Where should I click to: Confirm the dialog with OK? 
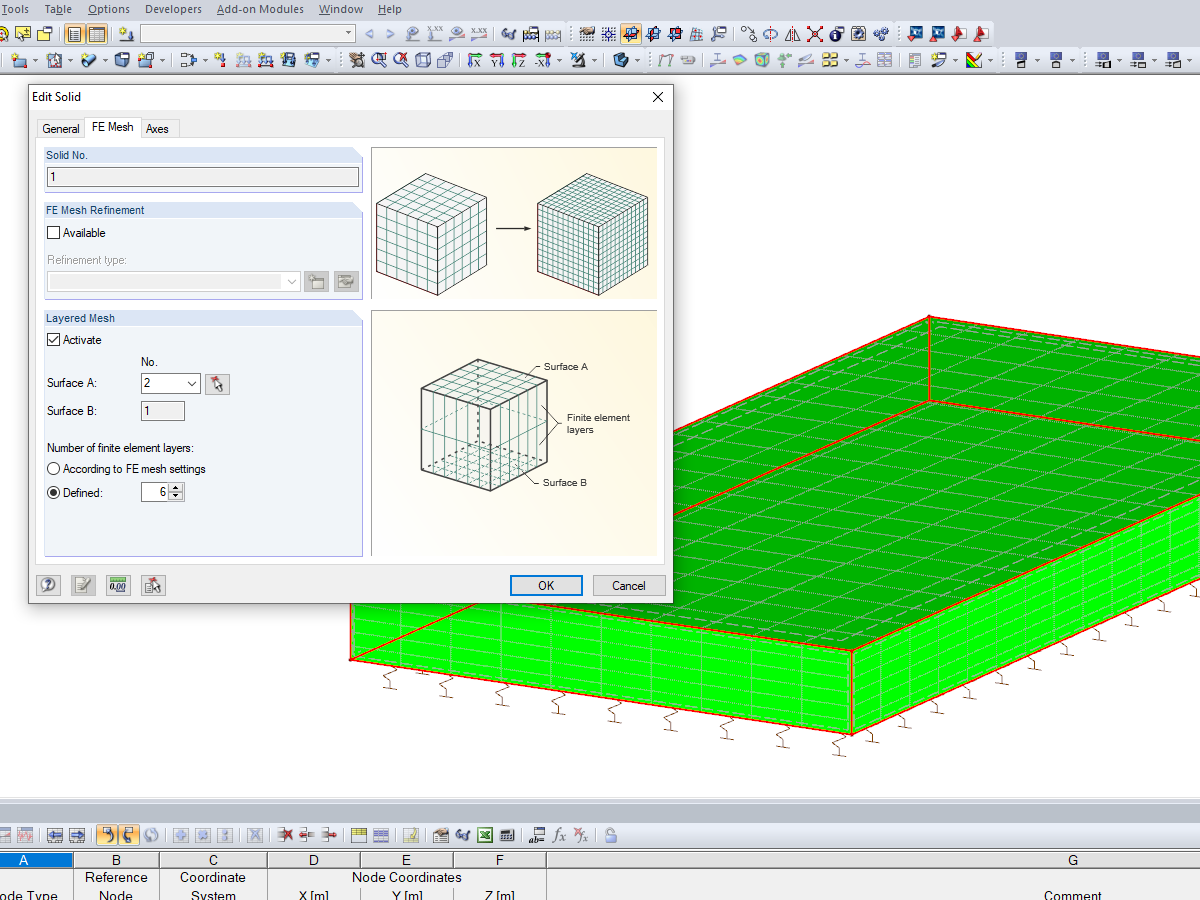pos(546,585)
